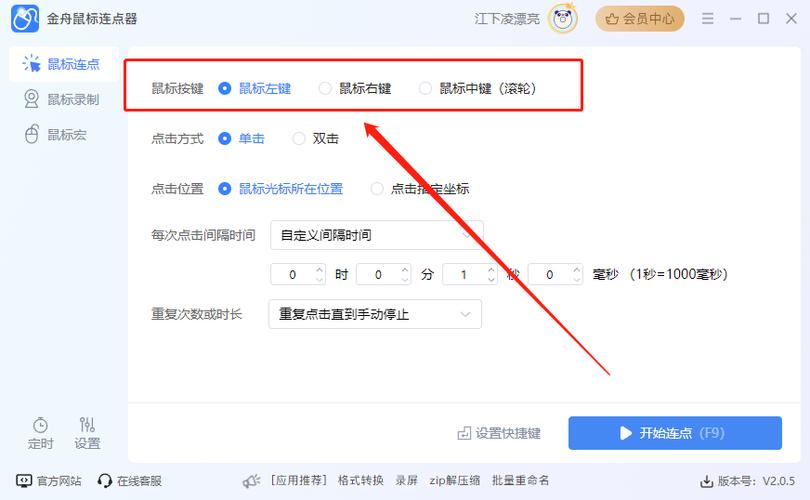The height and width of the screenshot is (500, 810).
Task: Open the 自定义间隔时间 combo box
Action: (377, 235)
